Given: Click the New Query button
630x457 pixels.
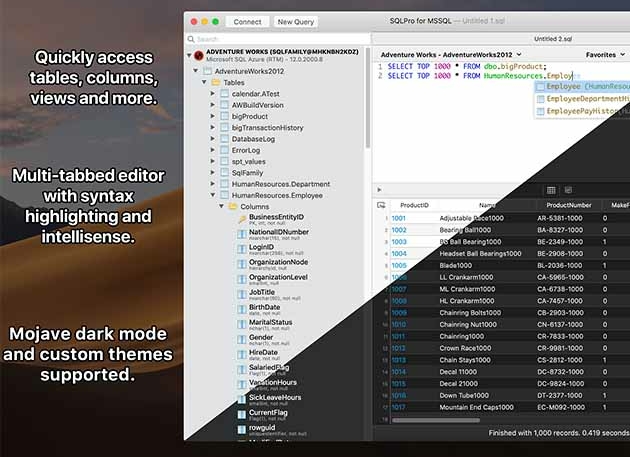Looking at the screenshot, I should click(295, 21).
